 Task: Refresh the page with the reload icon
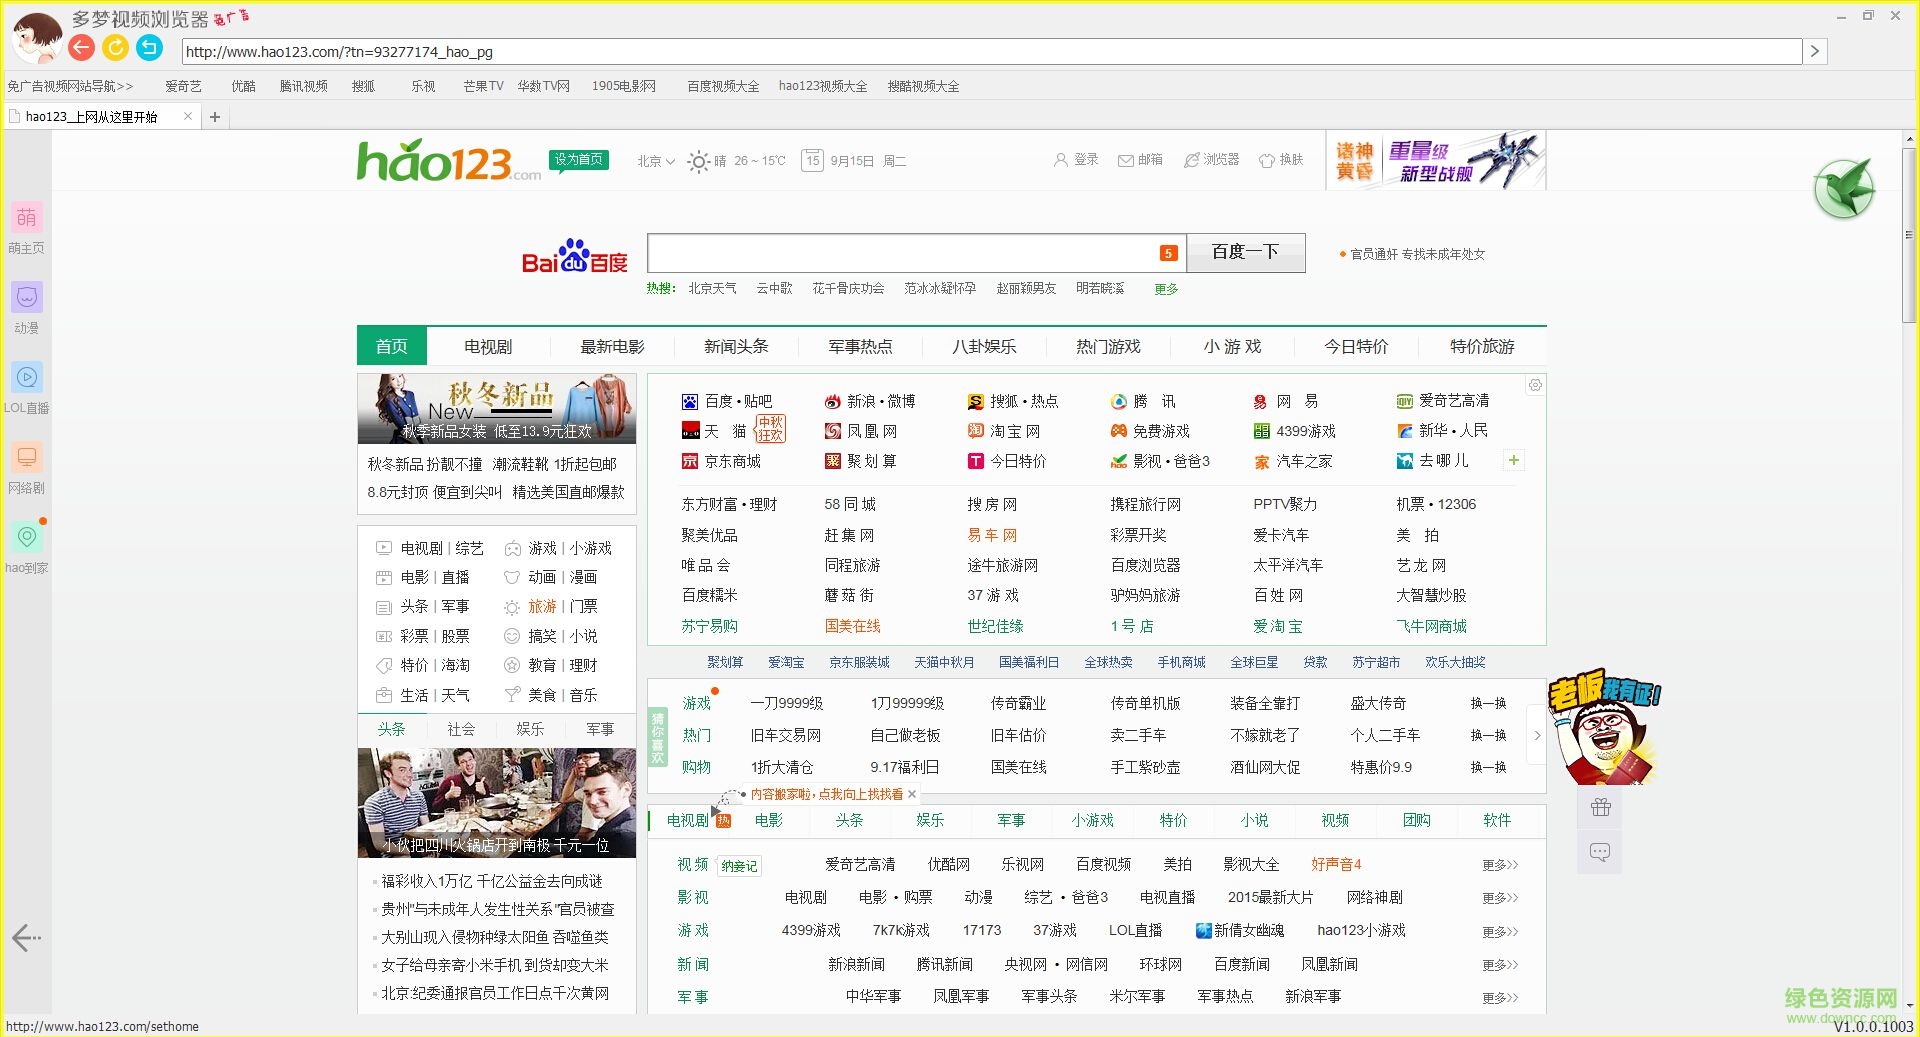click(x=115, y=47)
